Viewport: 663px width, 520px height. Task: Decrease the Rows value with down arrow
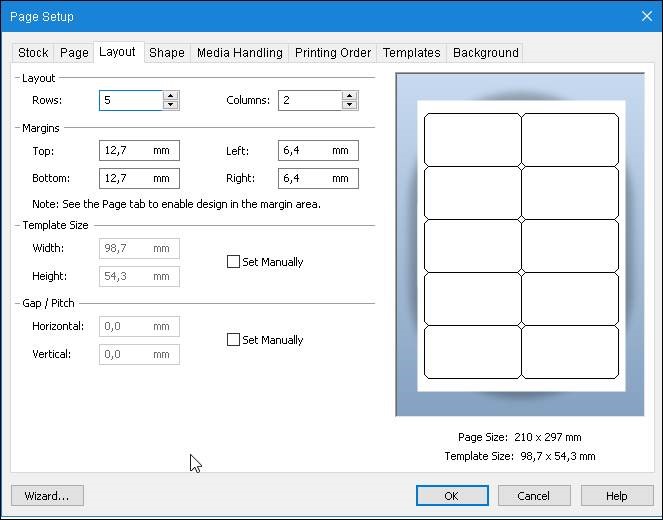(x=170, y=105)
